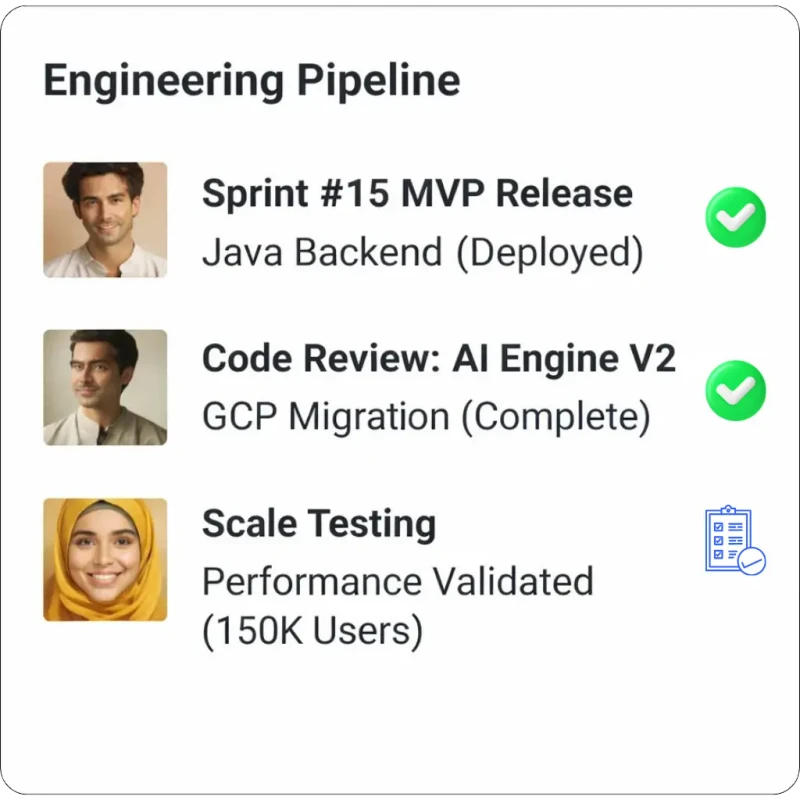
Task: Click the Engineering Pipeline heading
Action: coord(252,81)
